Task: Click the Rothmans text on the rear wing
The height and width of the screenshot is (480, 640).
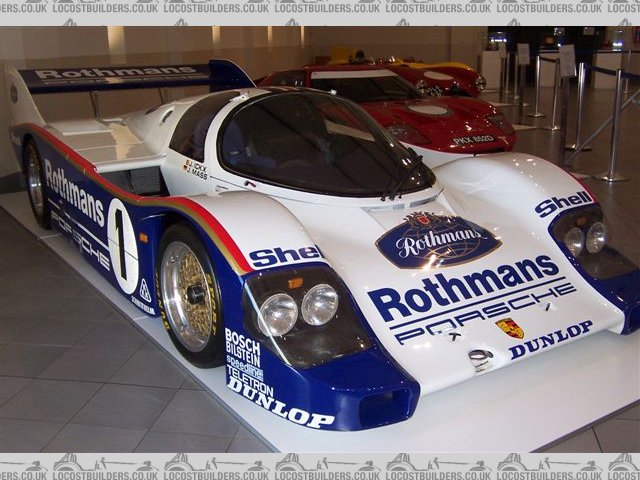Action: coord(116,73)
